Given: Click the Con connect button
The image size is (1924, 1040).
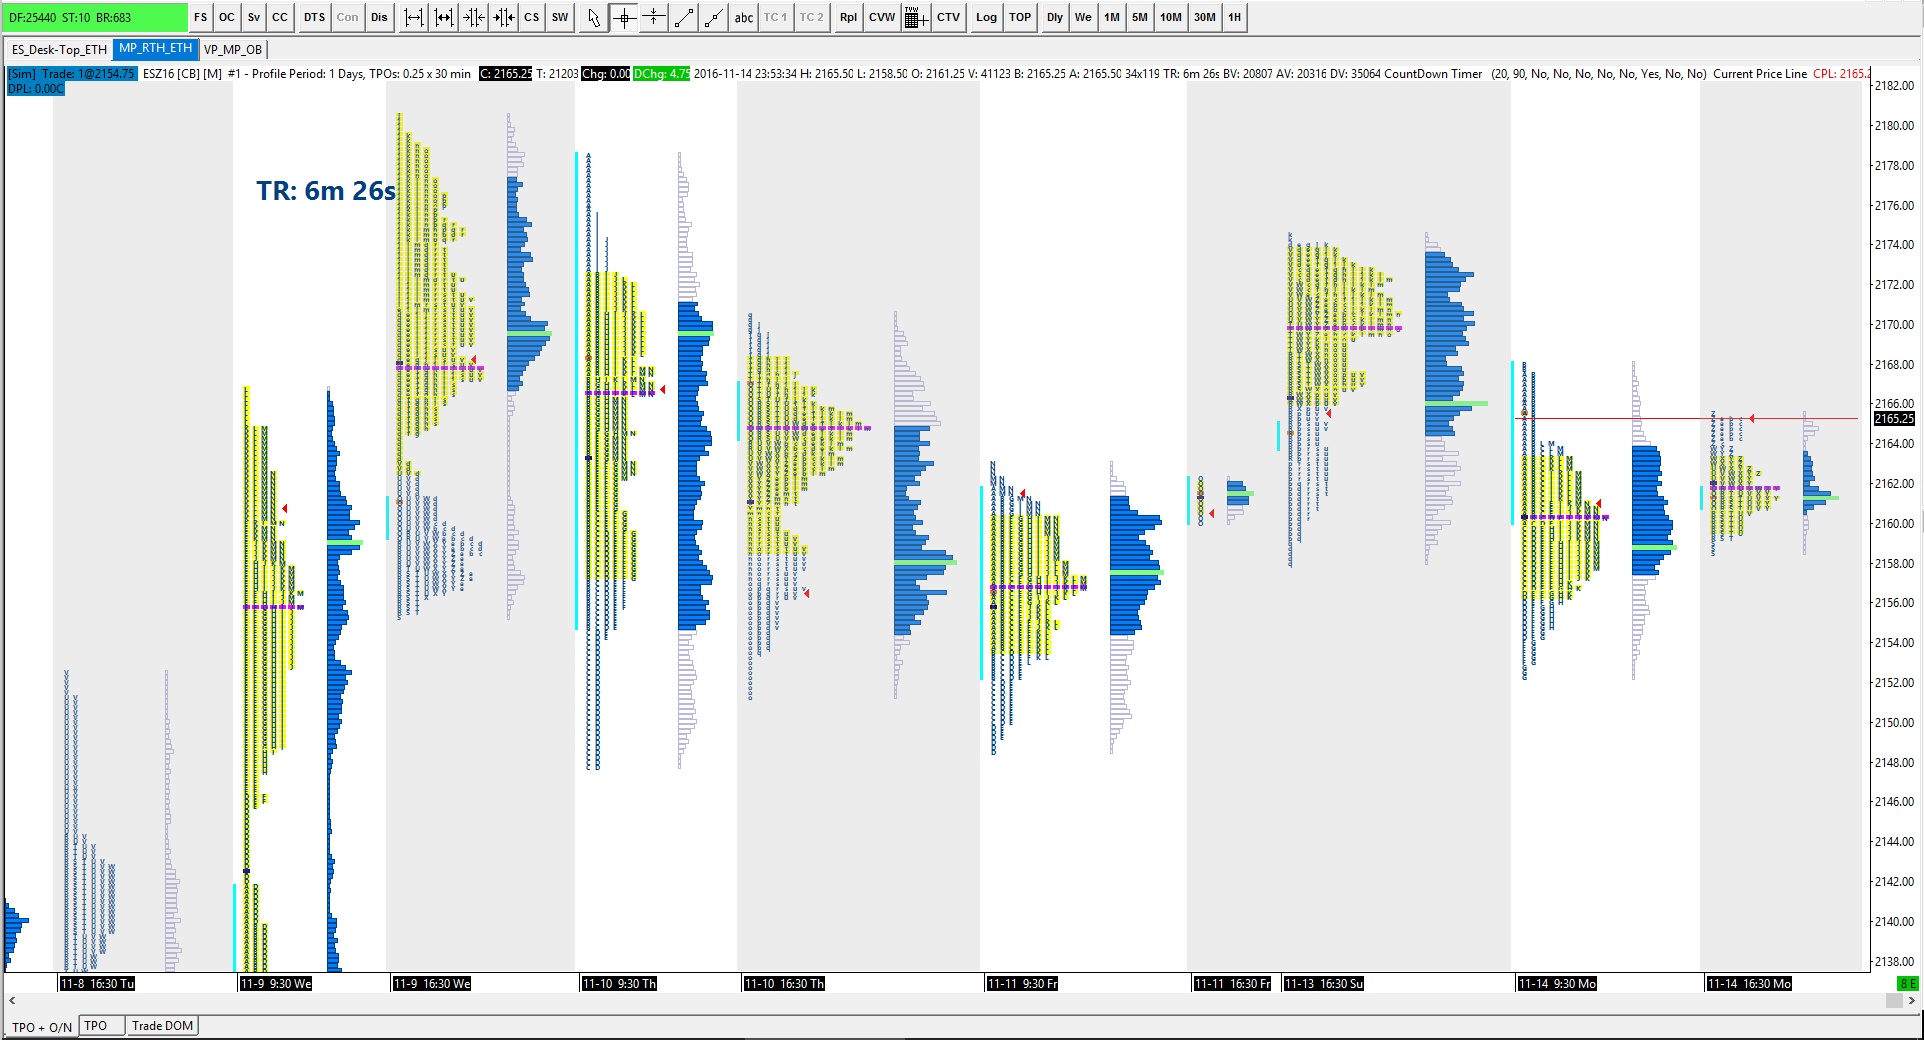Looking at the screenshot, I should click(x=347, y=18).
